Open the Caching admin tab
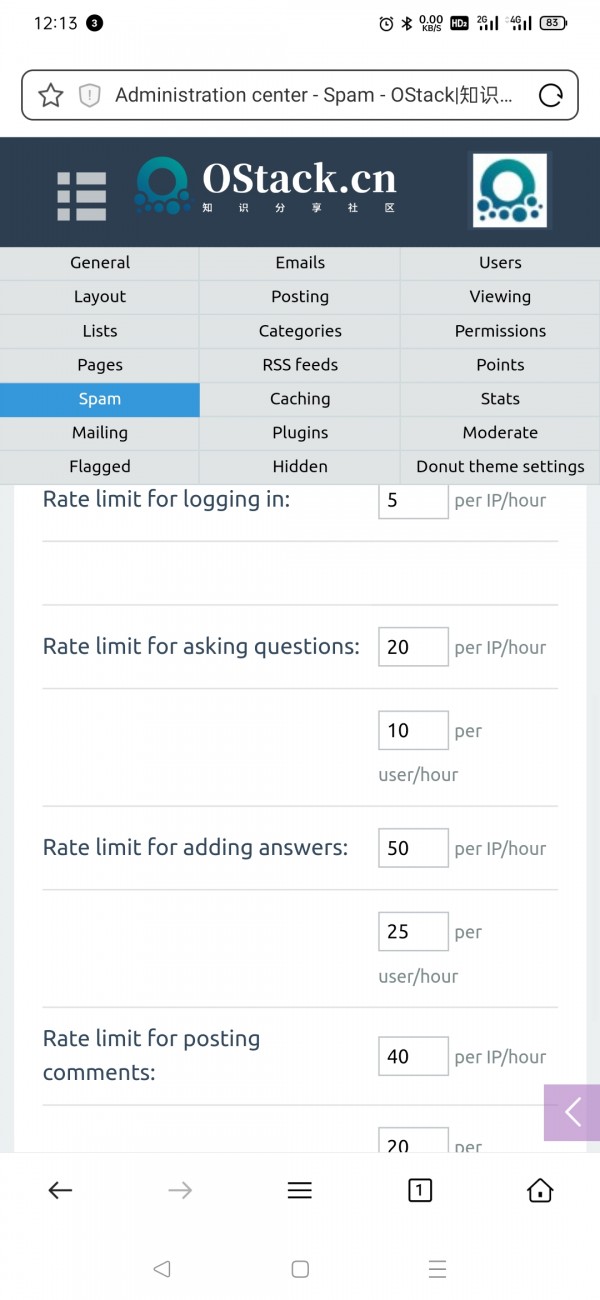The height and width of the screenshot is (1300, 600). [300, 399]
